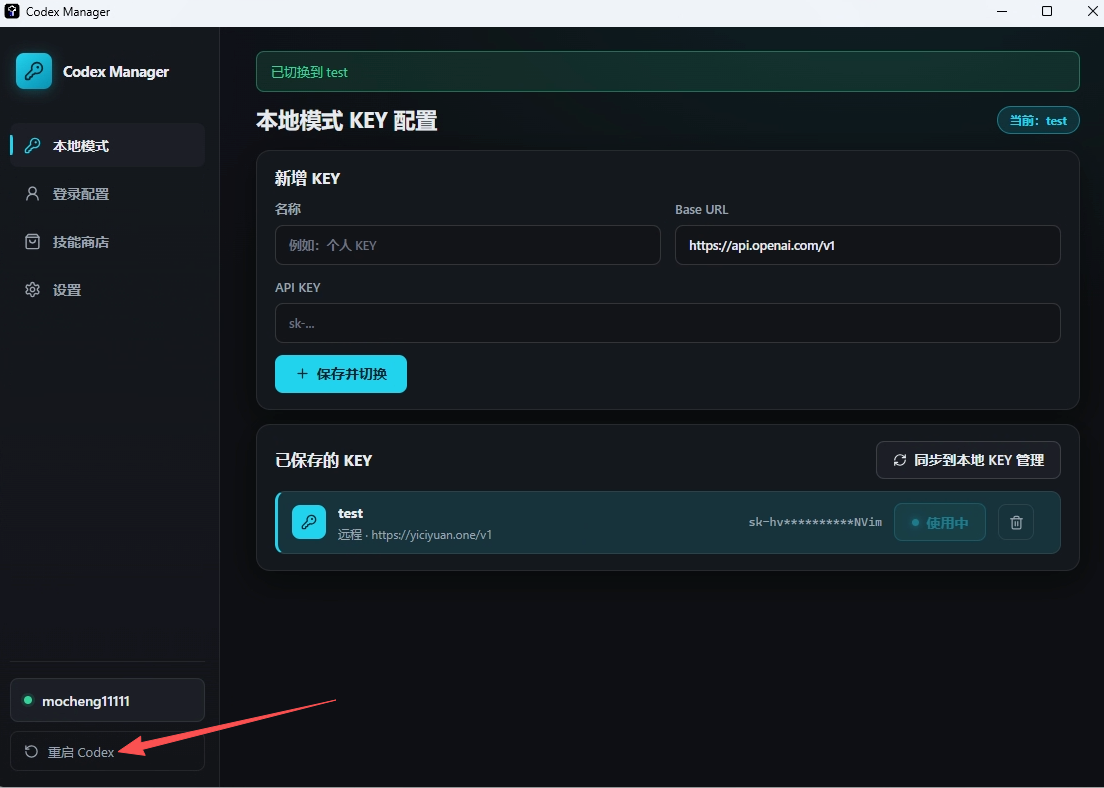Open the 设置 page
1104x788 pixels.
coord(107,289)
